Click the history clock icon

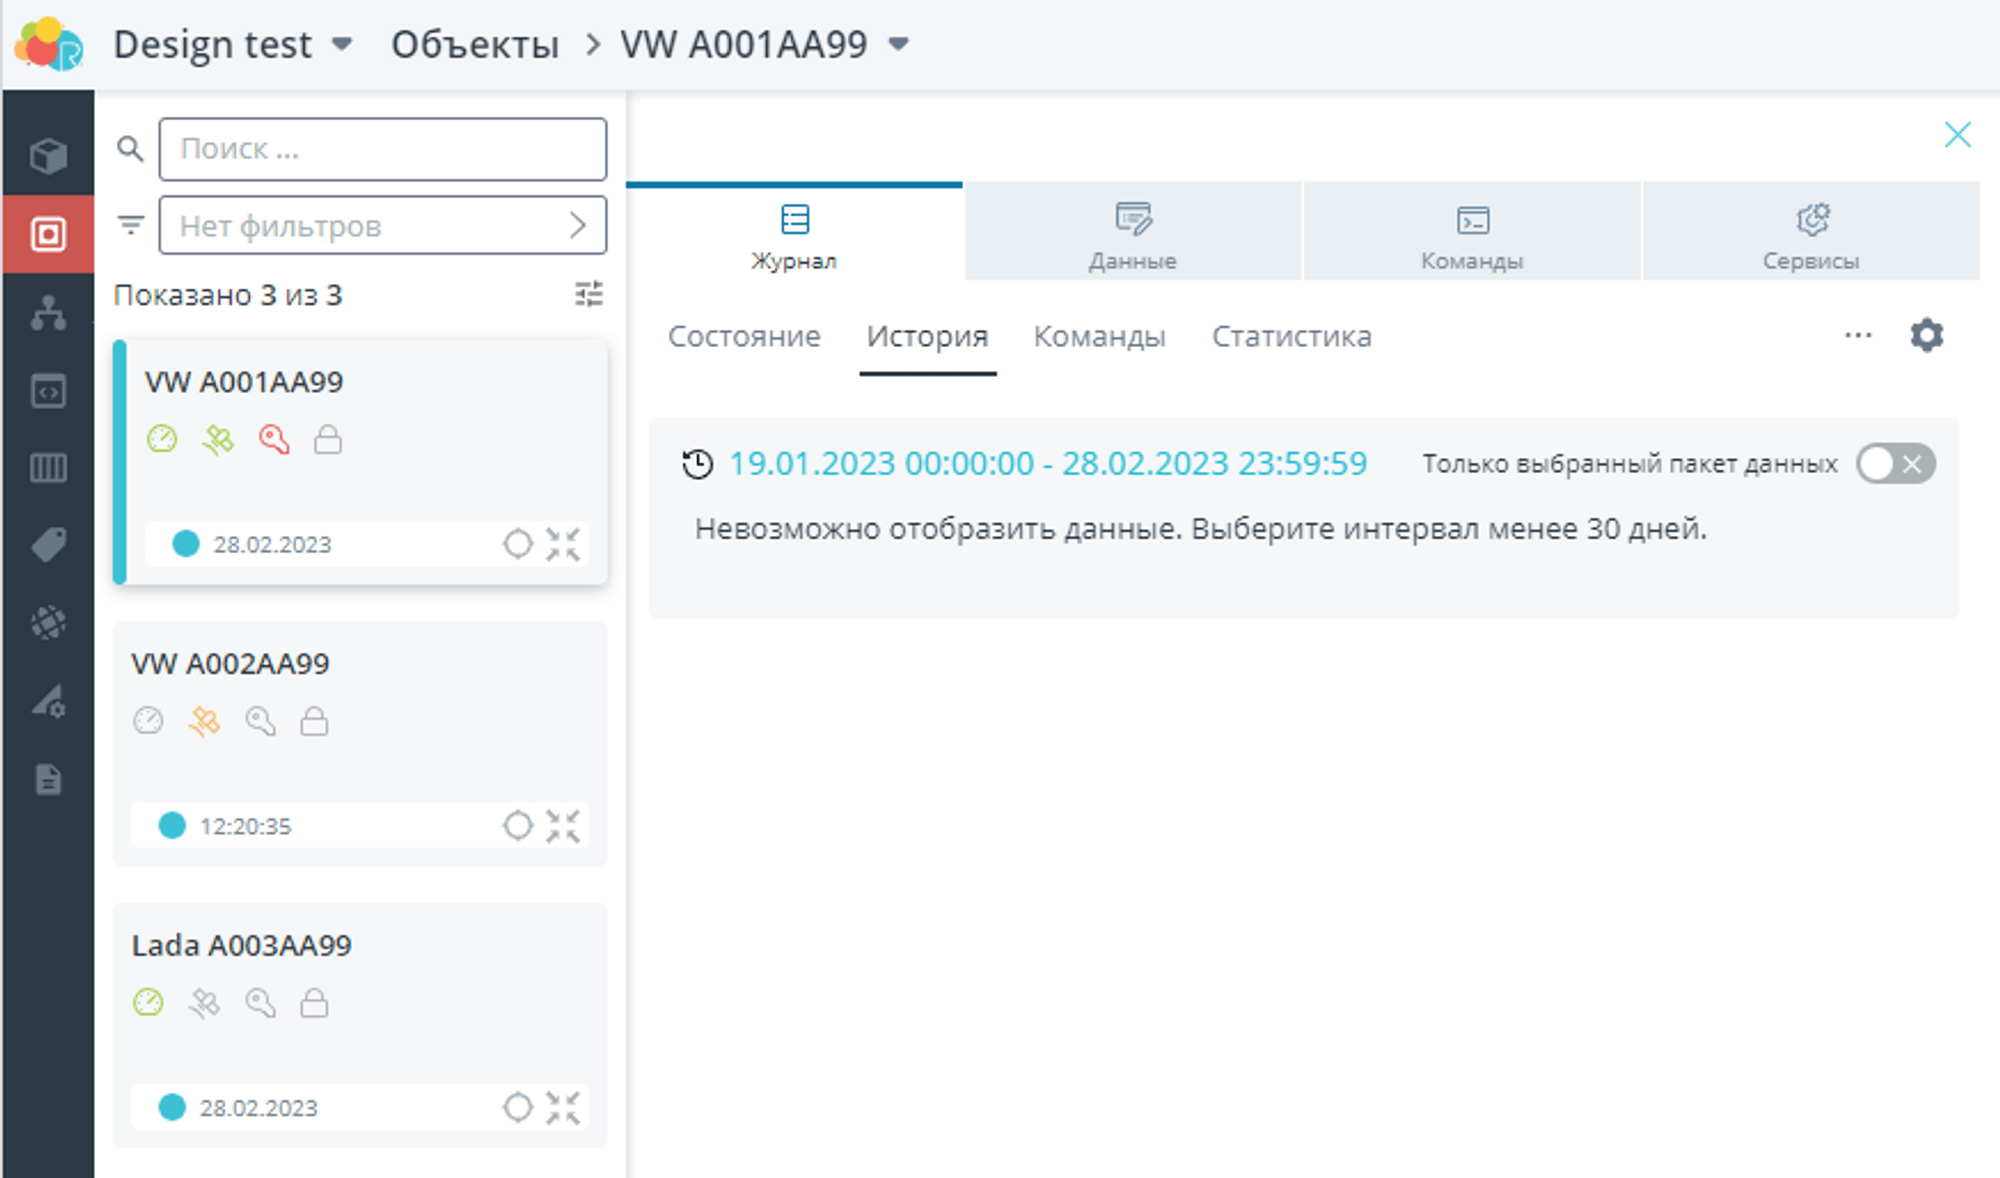tap(697, 464)
